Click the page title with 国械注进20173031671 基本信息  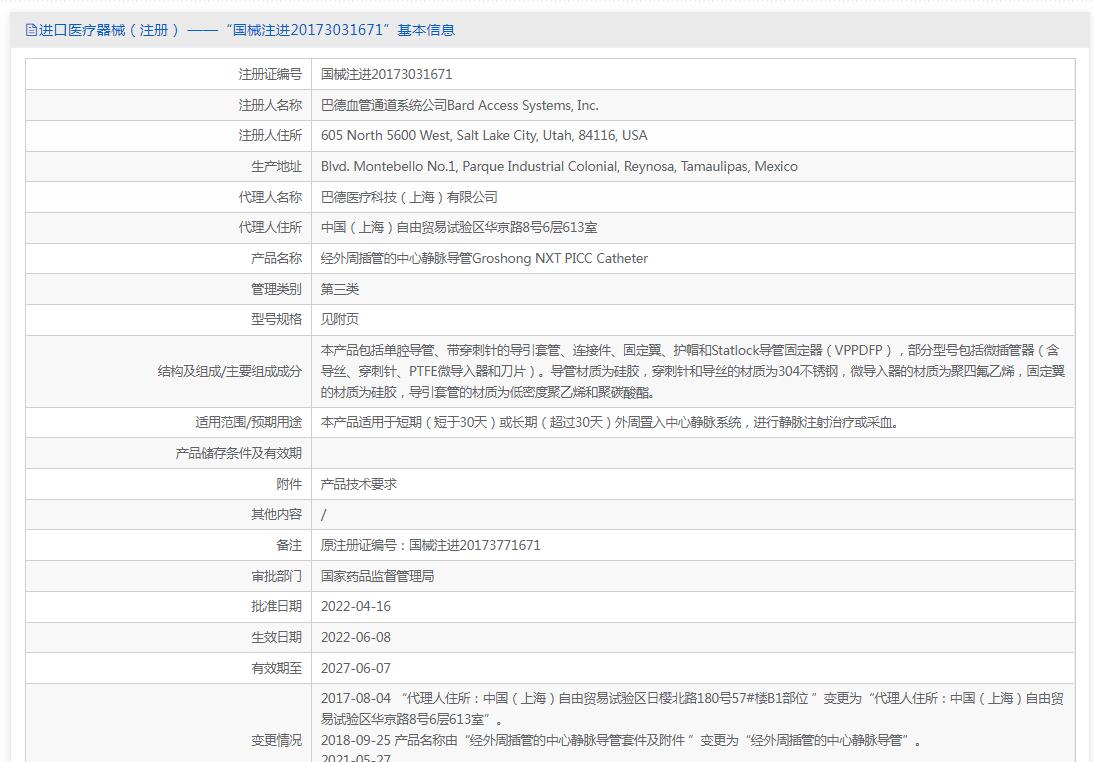(x=247, y=30)
